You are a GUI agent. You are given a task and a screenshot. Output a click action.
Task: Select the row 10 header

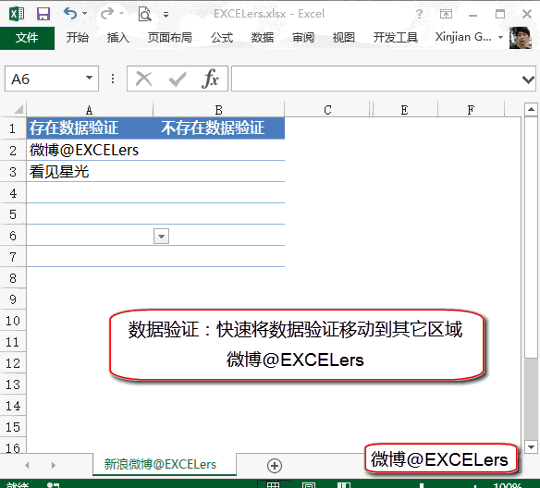(13, 321)
